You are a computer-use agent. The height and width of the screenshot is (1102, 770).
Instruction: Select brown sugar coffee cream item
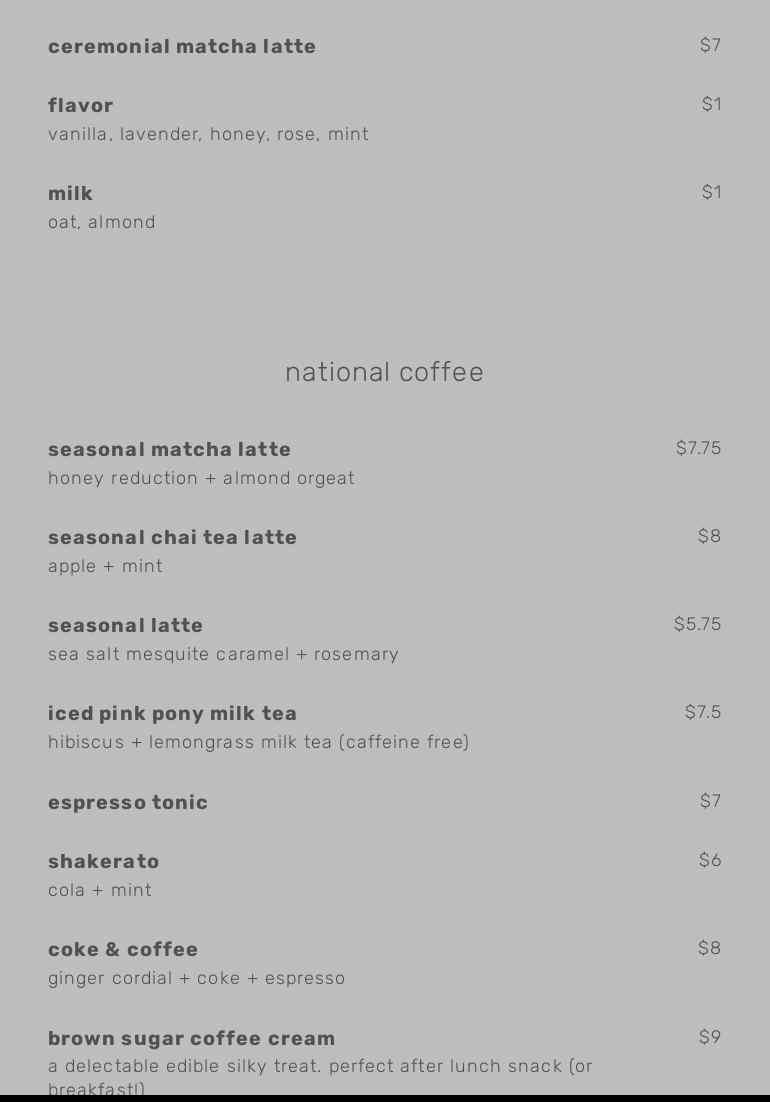point(191,1038)
